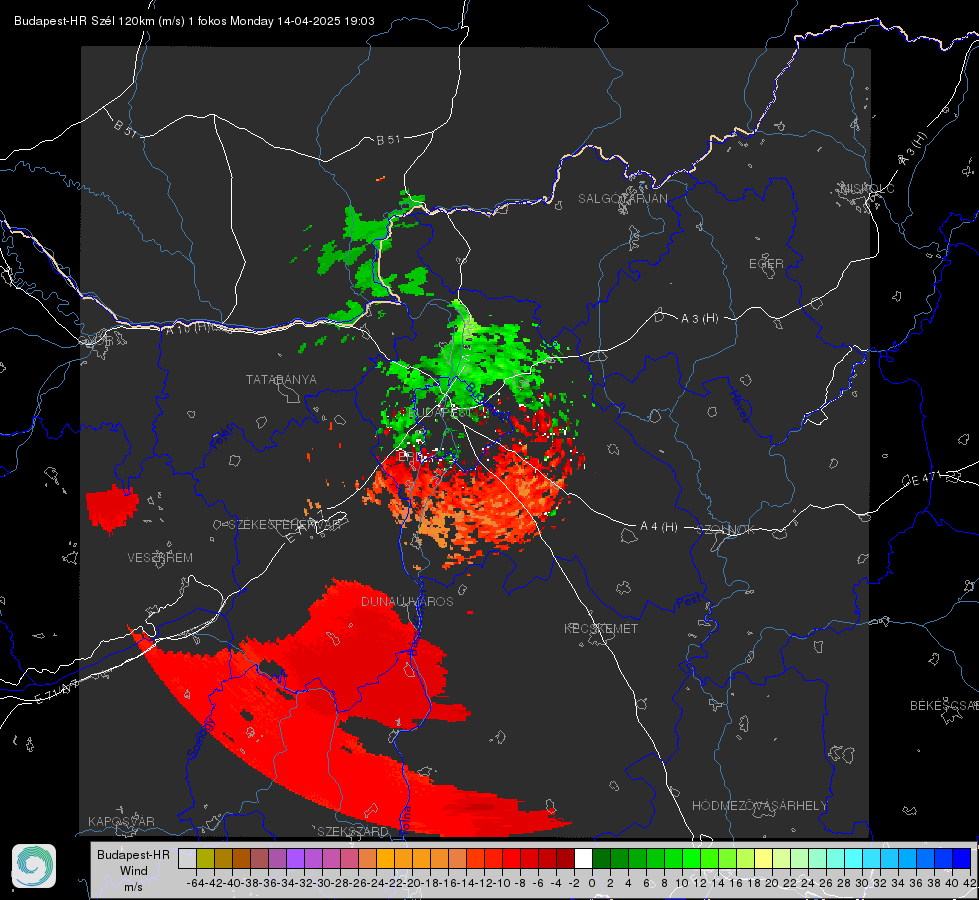Image resolution: width=979 pixels, height=900 pixels.
Task: Pick the pale green swatch between 22 and 24
Action: [799, 859]
